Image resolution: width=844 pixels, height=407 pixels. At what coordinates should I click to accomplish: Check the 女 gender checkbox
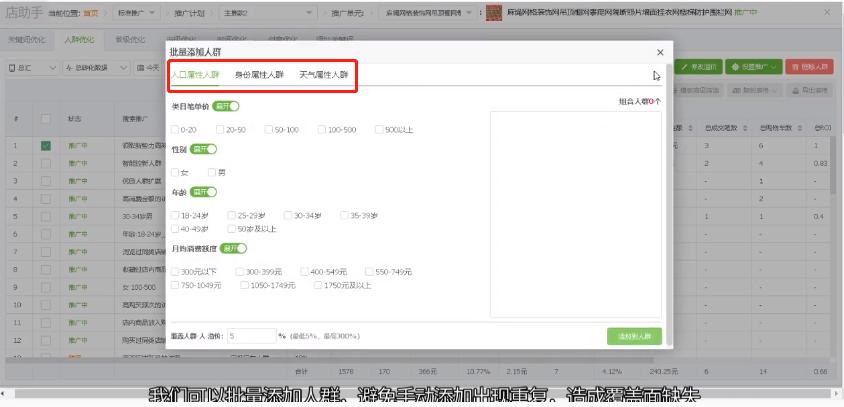point(175,172)
